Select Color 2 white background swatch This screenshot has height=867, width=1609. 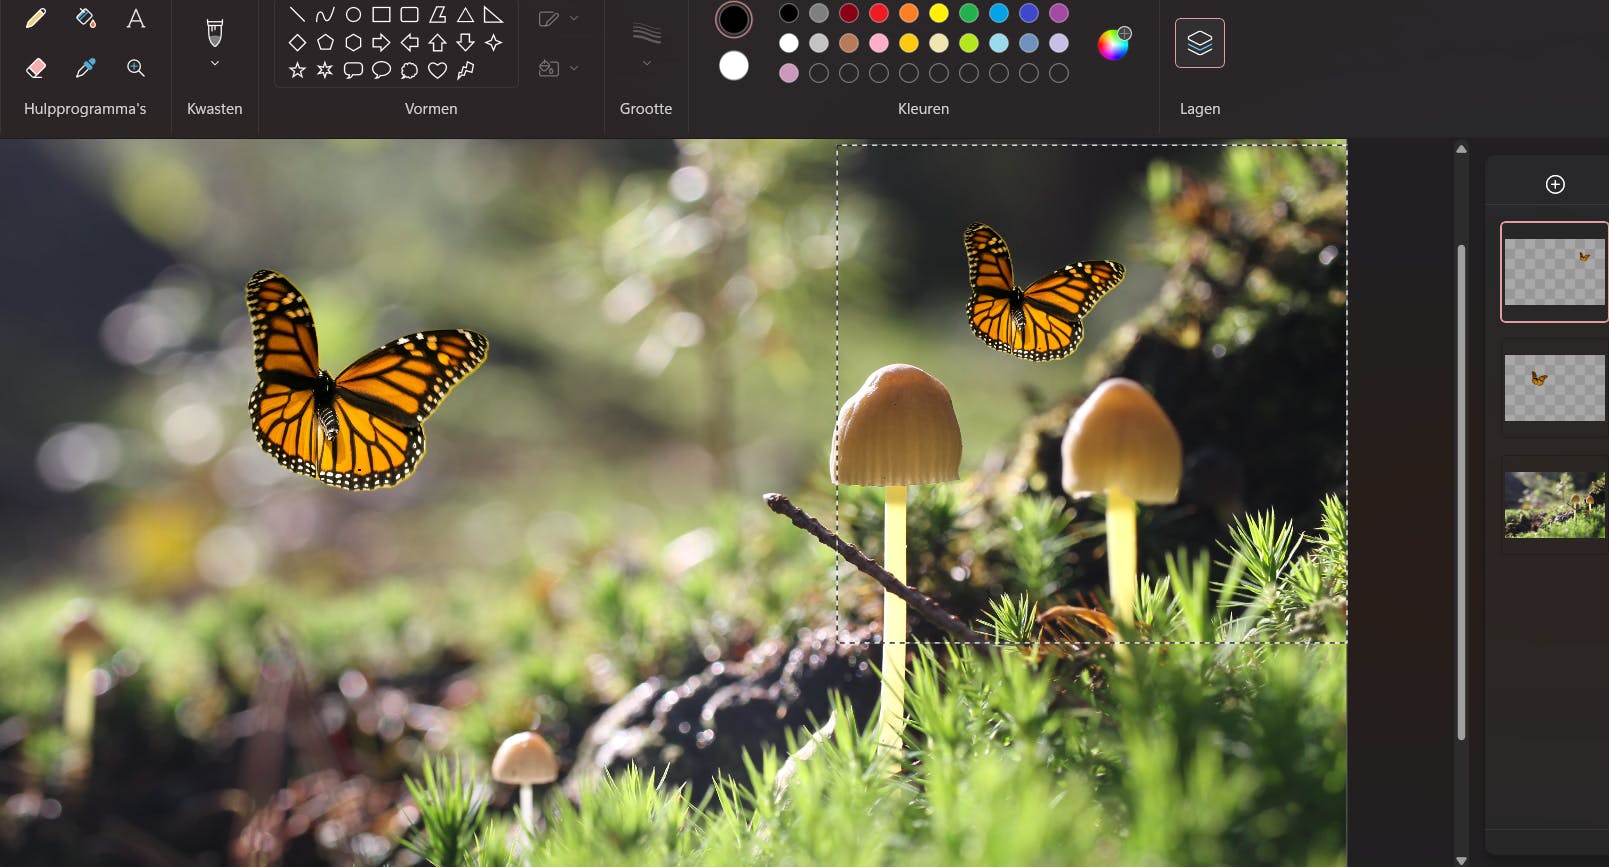(734, 66)
